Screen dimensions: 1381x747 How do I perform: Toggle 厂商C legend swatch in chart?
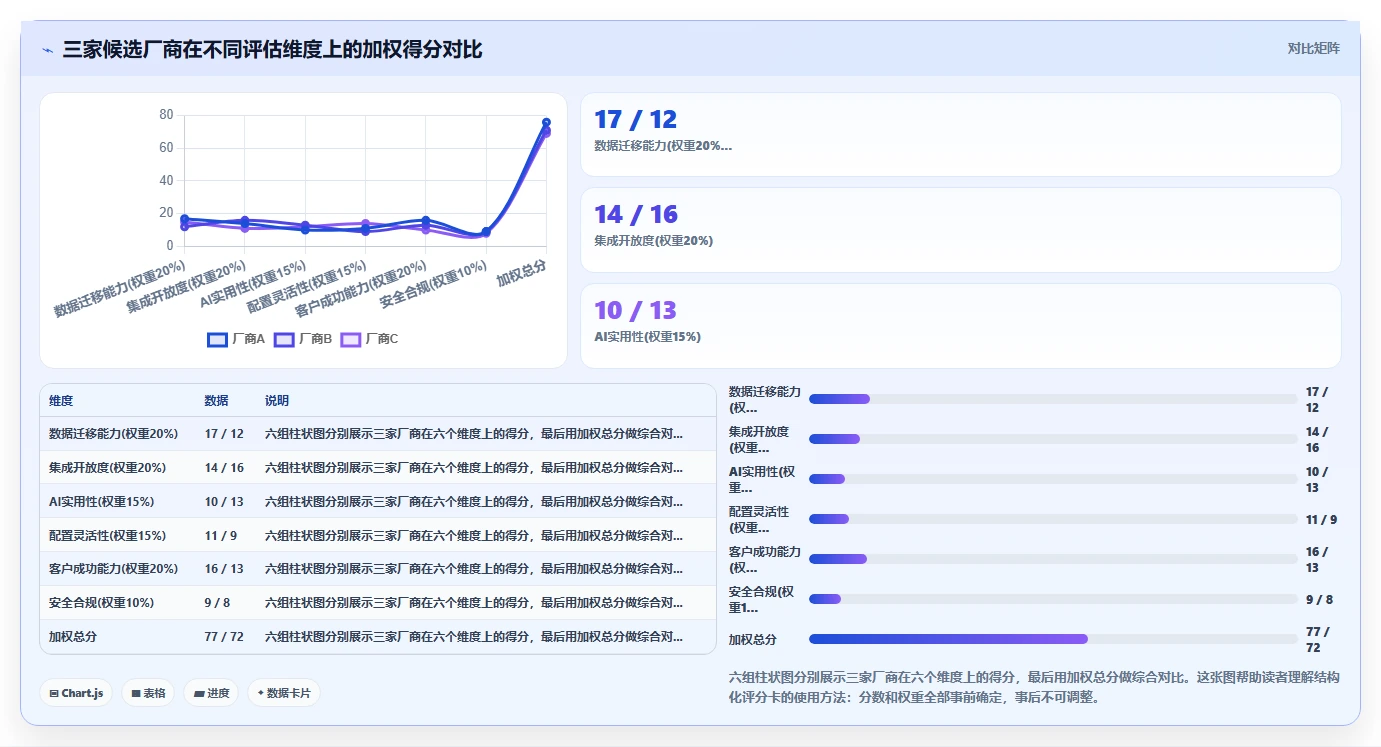click(x=351, y=339)
